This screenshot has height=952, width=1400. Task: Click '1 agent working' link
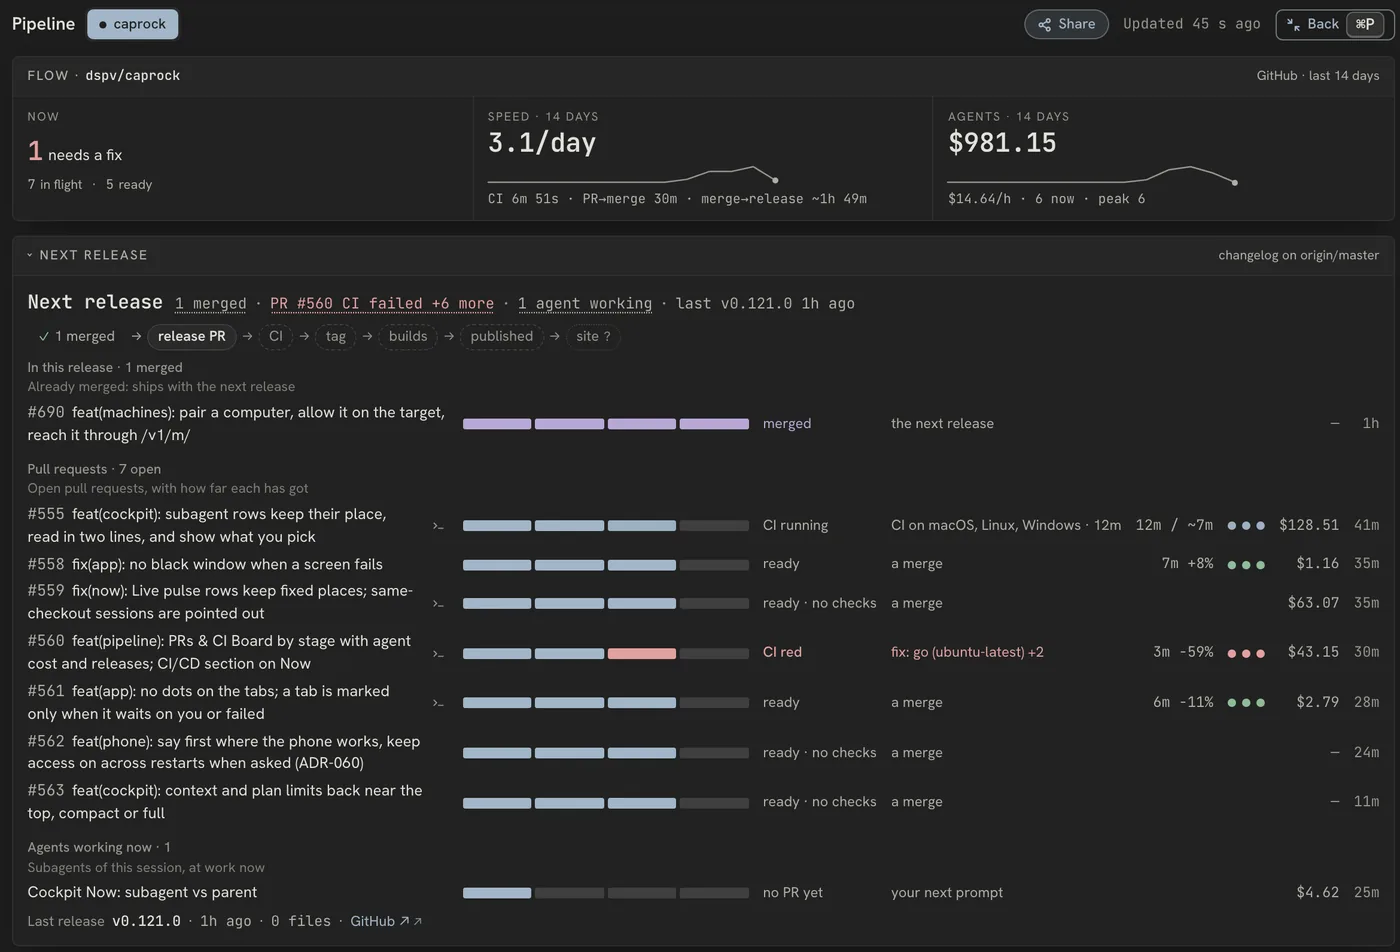click(585, 304)
